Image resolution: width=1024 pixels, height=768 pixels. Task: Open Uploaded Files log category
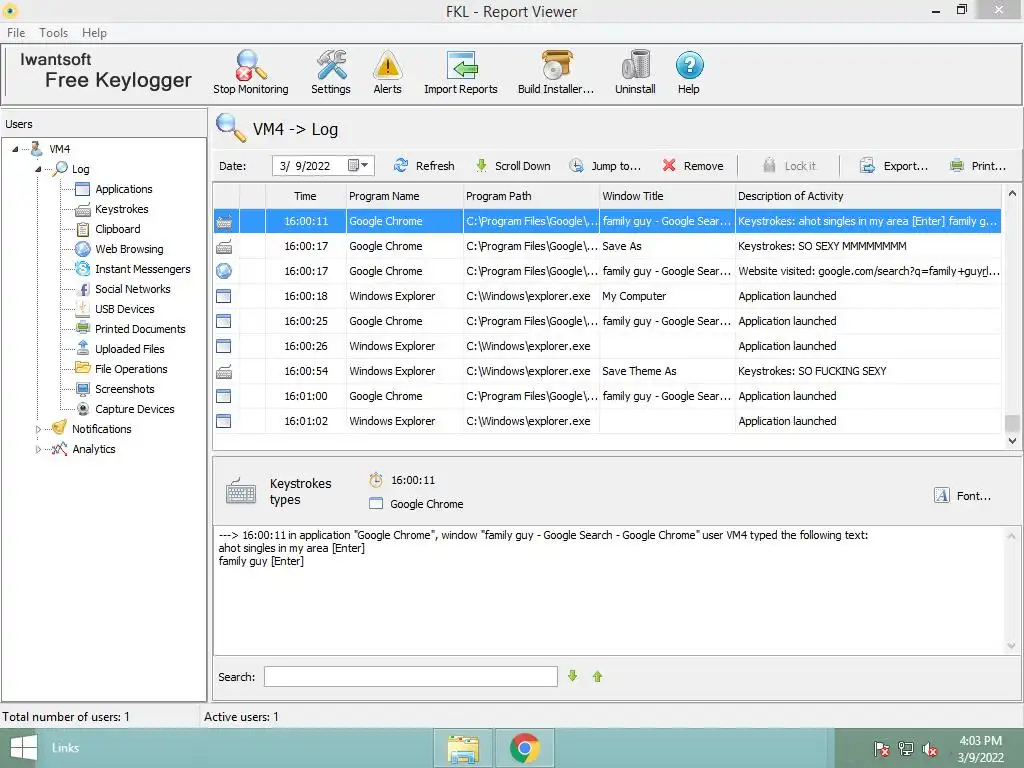point(129,349)
